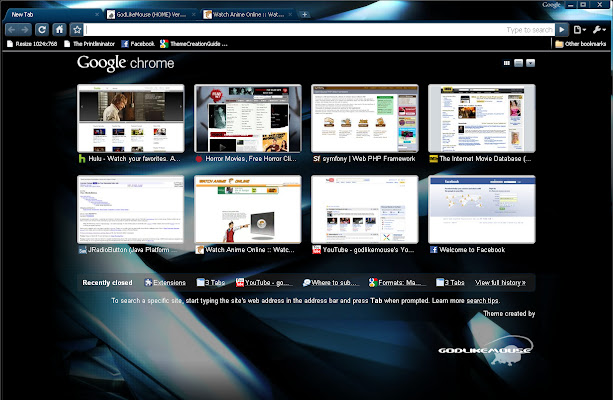The image size is (613, 400).
Task: Switch to the New Tab tab
Action: 53,14
